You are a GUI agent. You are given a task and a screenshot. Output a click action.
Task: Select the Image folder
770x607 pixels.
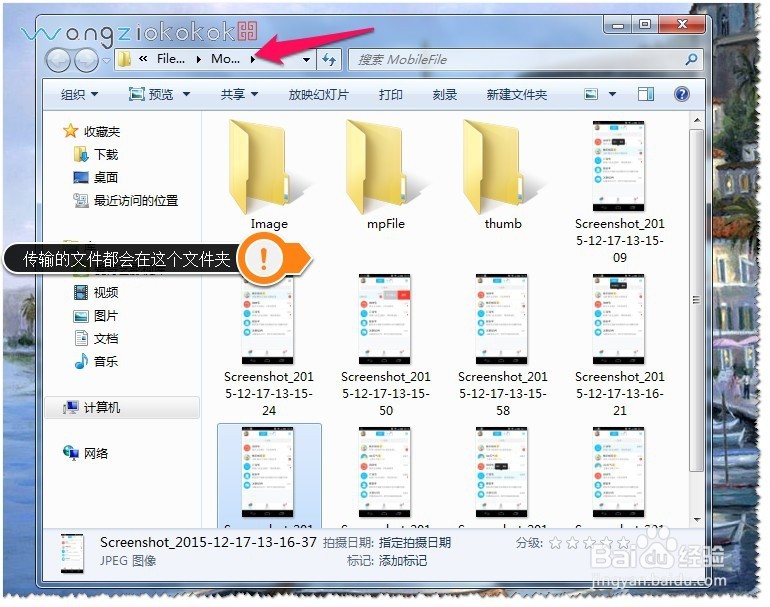pyautogui.click(x=269, y=174)
